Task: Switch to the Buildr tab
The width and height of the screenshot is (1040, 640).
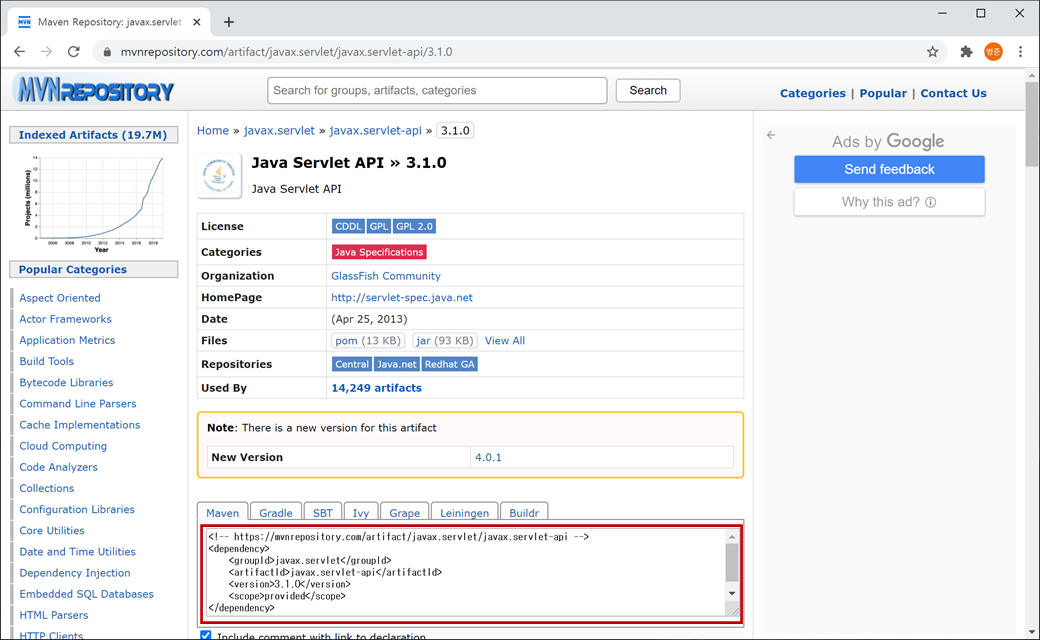Action: click(x=524, y=513)
